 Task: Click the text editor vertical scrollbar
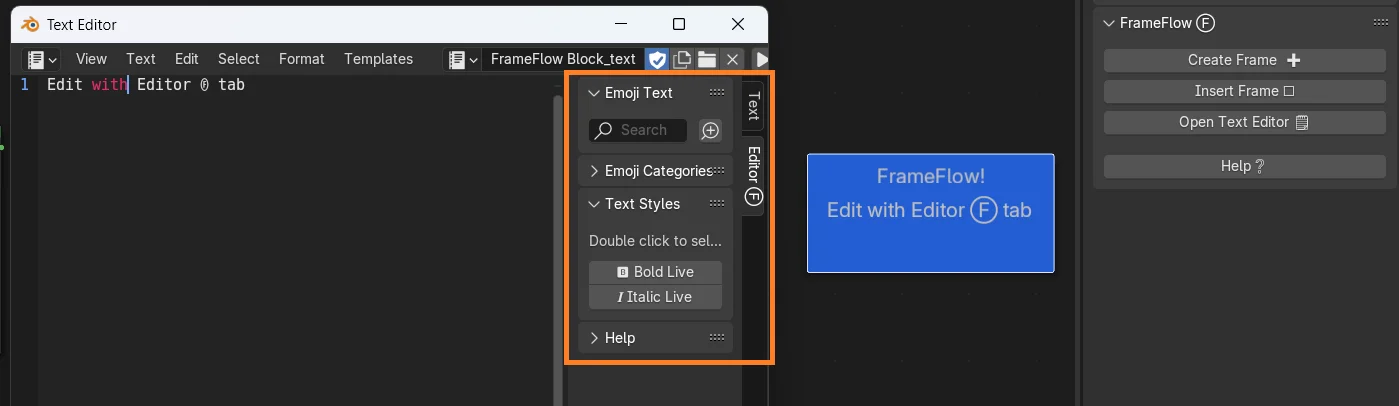click(558, 250)
